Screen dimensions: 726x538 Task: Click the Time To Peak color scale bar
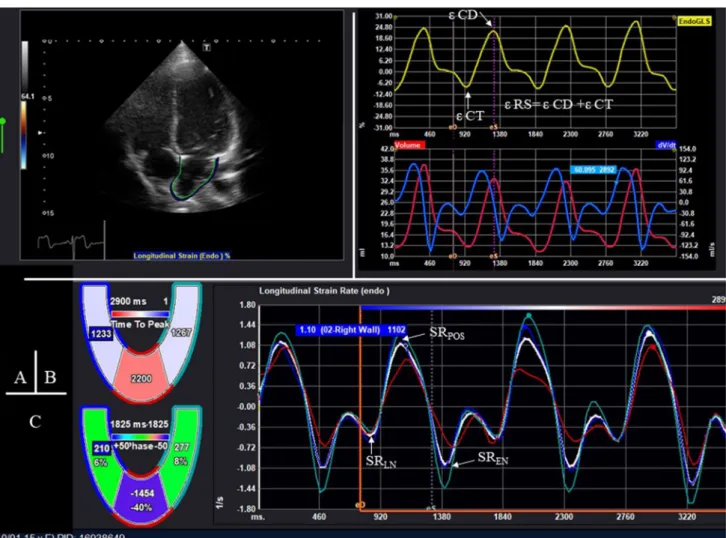[141, 314]
